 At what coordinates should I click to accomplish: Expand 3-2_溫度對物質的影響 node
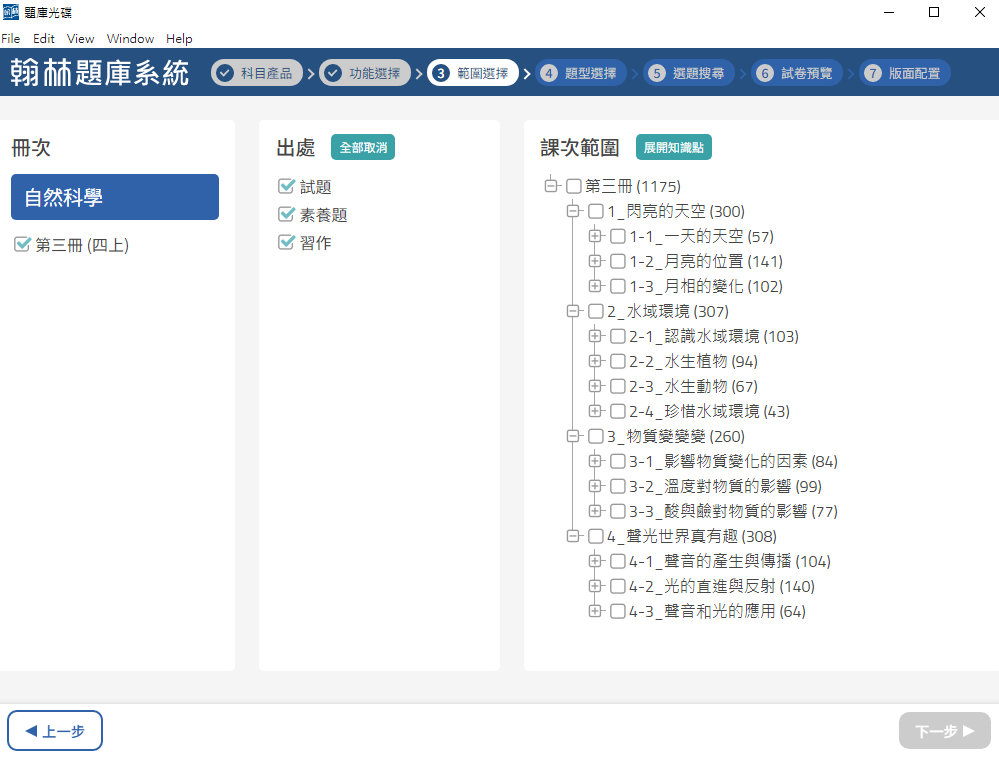(594, 486)
